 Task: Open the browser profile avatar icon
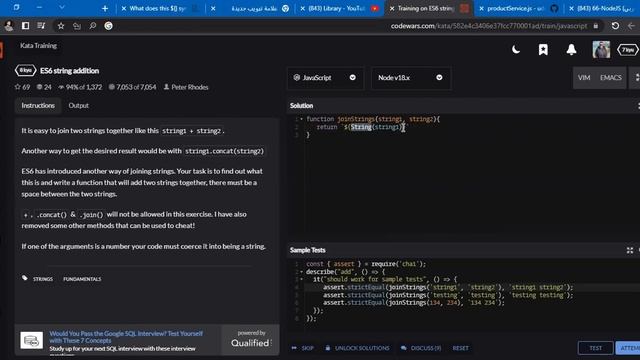click(9, 26)
